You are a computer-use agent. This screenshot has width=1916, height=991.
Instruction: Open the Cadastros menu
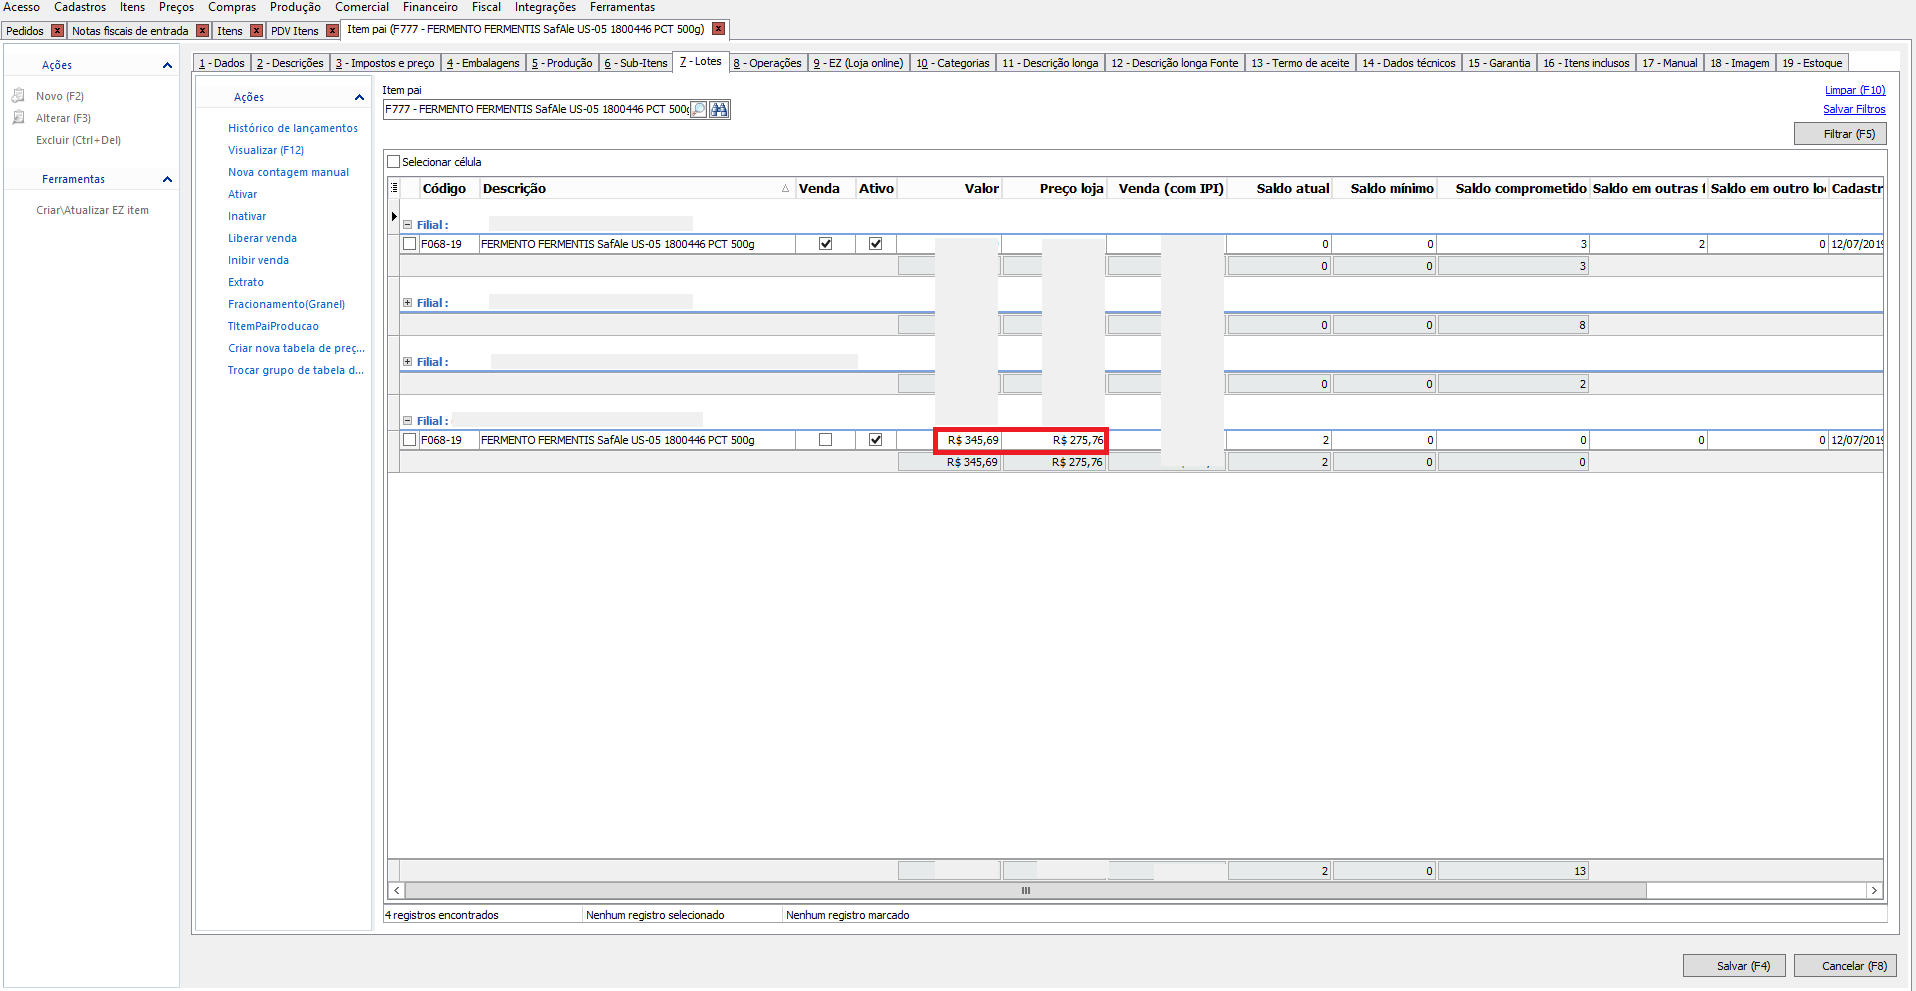tap(80, 7)
